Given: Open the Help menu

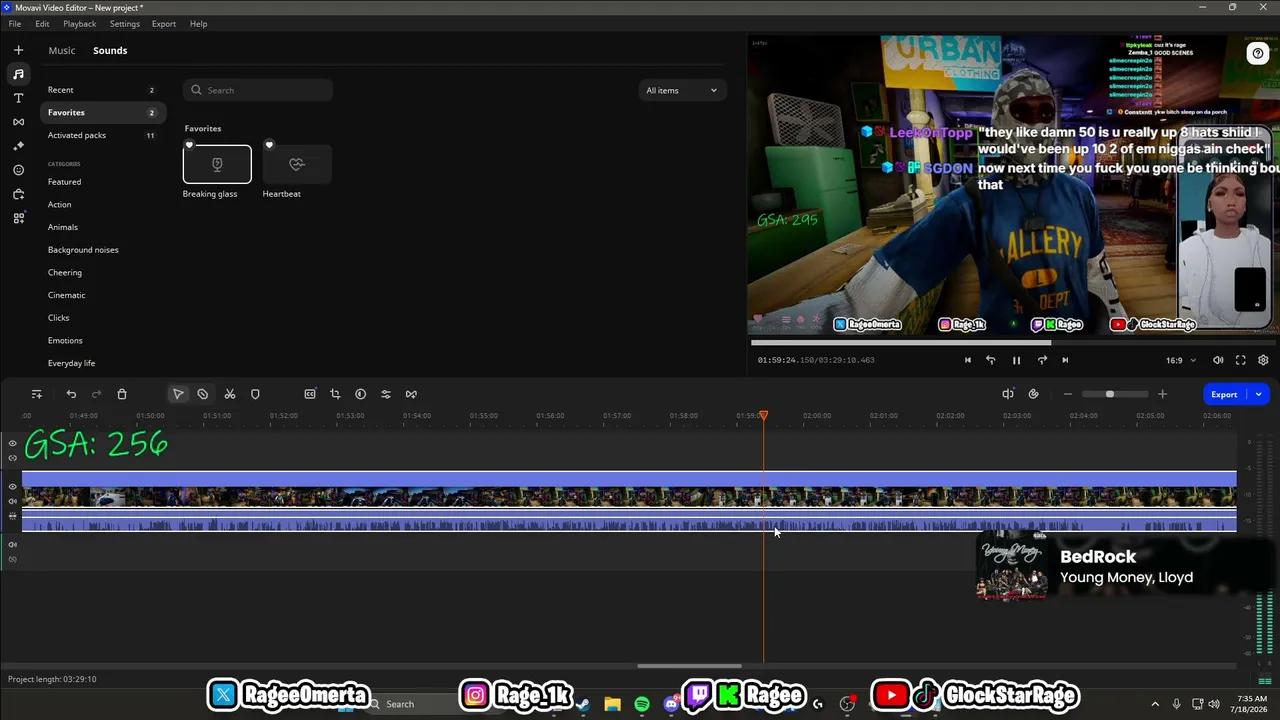Looking at the screenshot, I should click(x=198, y=24).
